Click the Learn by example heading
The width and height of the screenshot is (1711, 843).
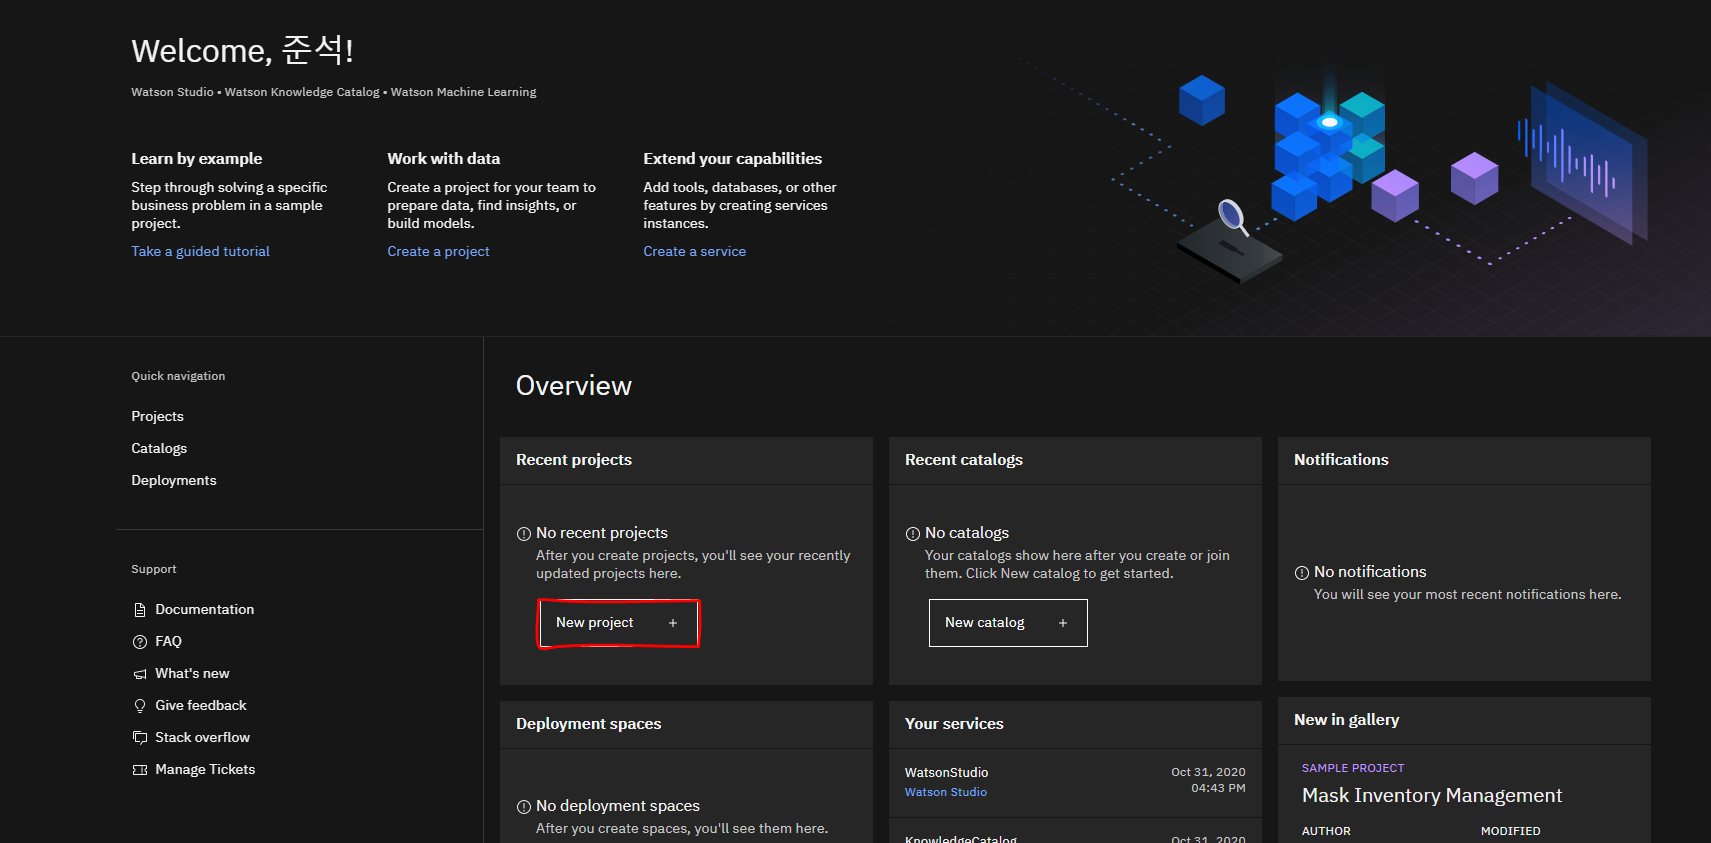[x=197, y=159]
